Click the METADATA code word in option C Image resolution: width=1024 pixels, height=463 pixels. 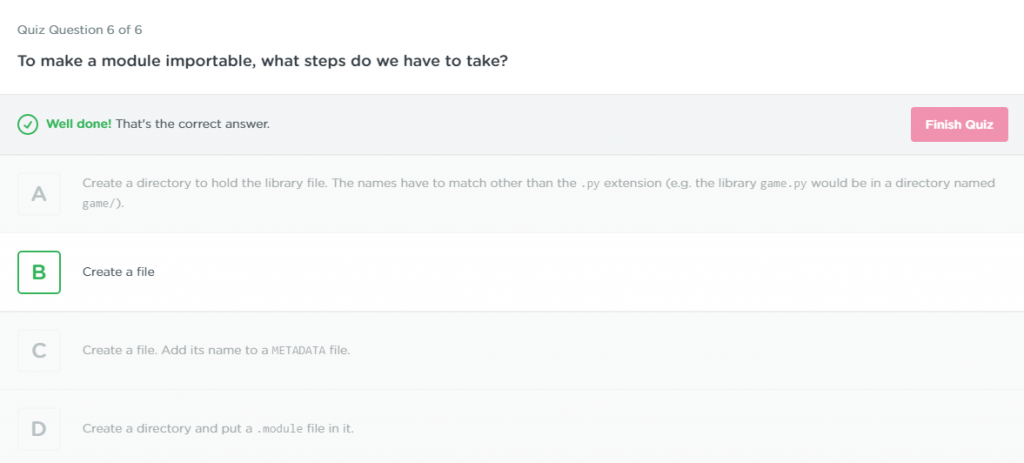(298, 351)
